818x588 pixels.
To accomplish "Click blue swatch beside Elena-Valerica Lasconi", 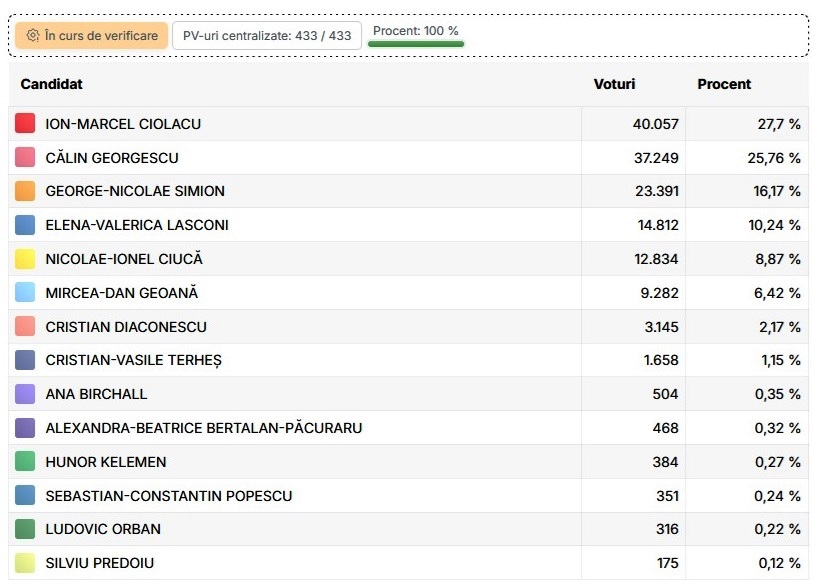I will tap(26, 225).
